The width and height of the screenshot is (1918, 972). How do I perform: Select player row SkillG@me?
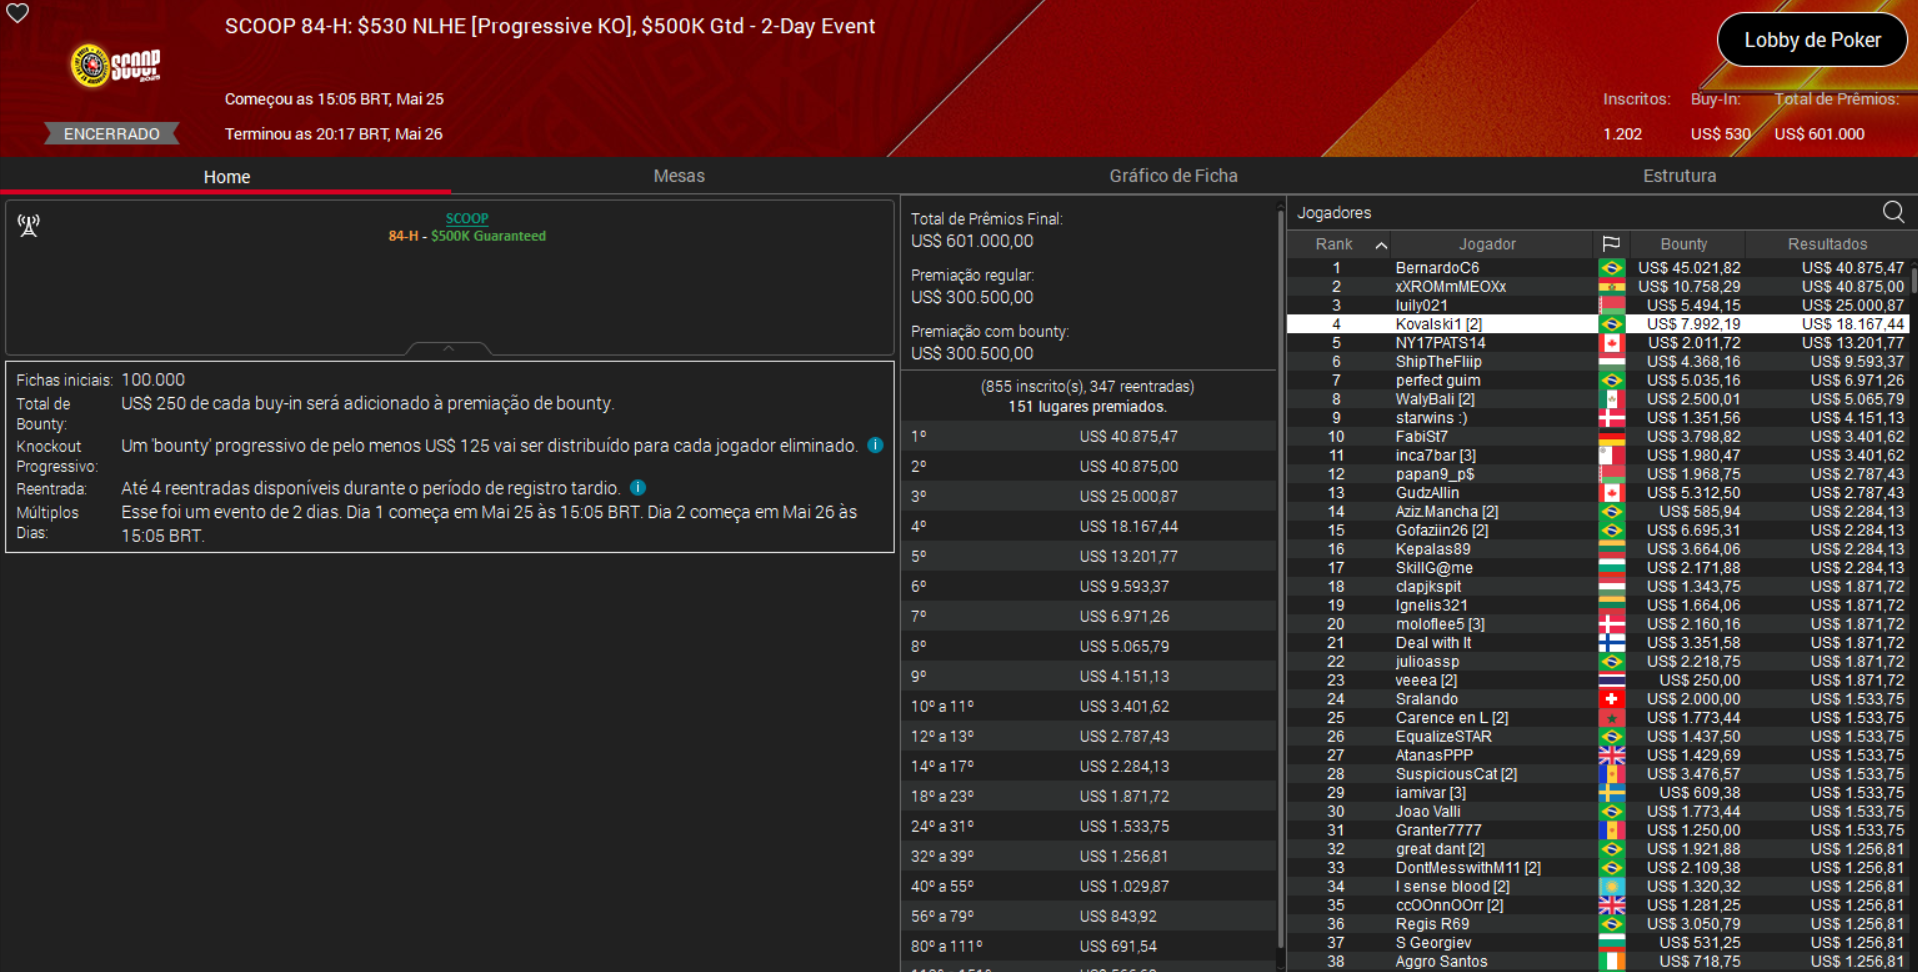pos(1598,568)
